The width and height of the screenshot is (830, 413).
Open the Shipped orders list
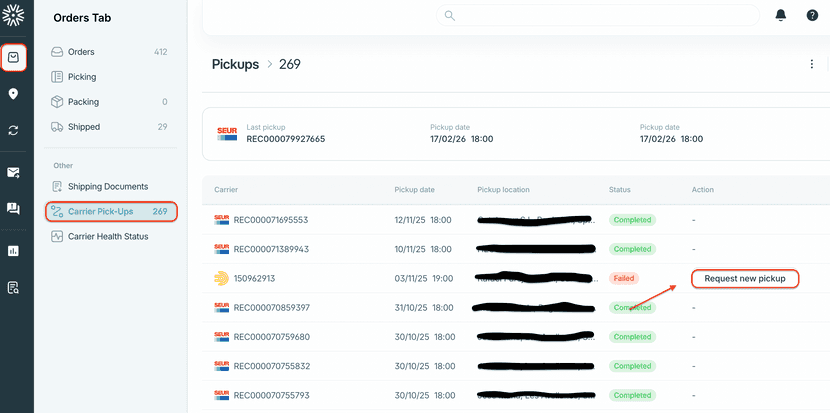click(84, 127)
